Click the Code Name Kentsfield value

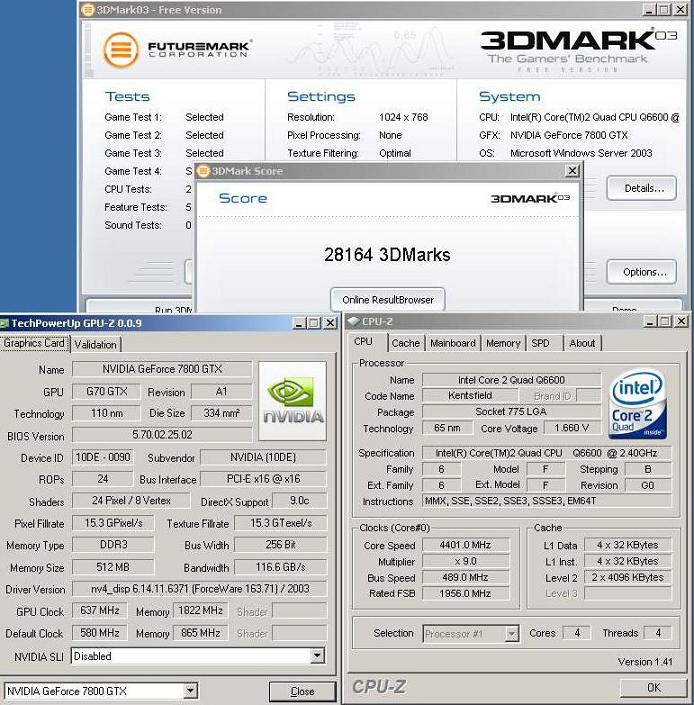[470, 396]
